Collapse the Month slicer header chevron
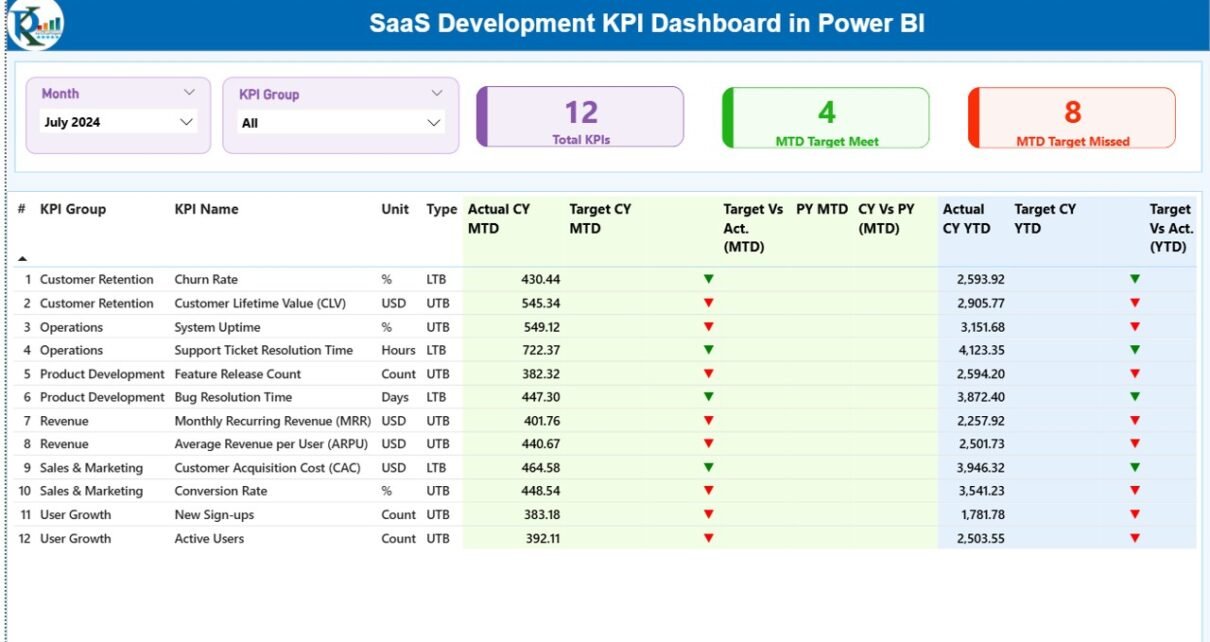Image resolution: width=1210 pixels, height=642 pixels. 189,93
